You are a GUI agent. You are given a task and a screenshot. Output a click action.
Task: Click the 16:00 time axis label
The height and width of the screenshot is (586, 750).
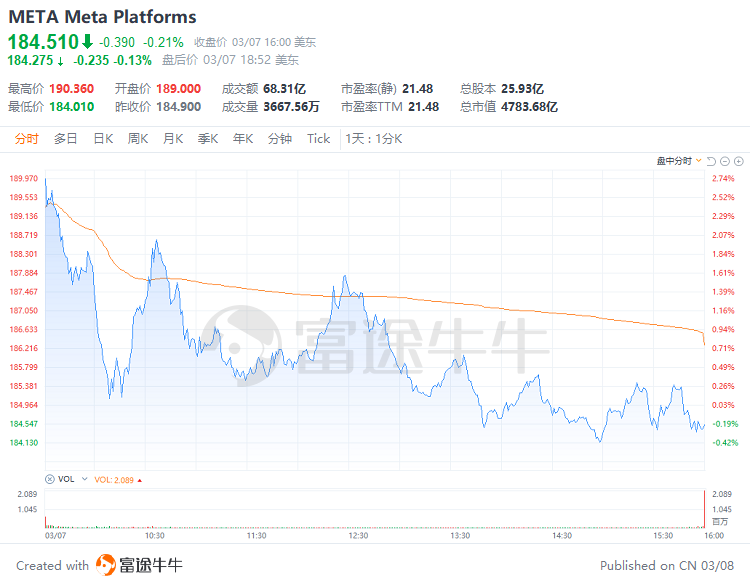(714, 536)
